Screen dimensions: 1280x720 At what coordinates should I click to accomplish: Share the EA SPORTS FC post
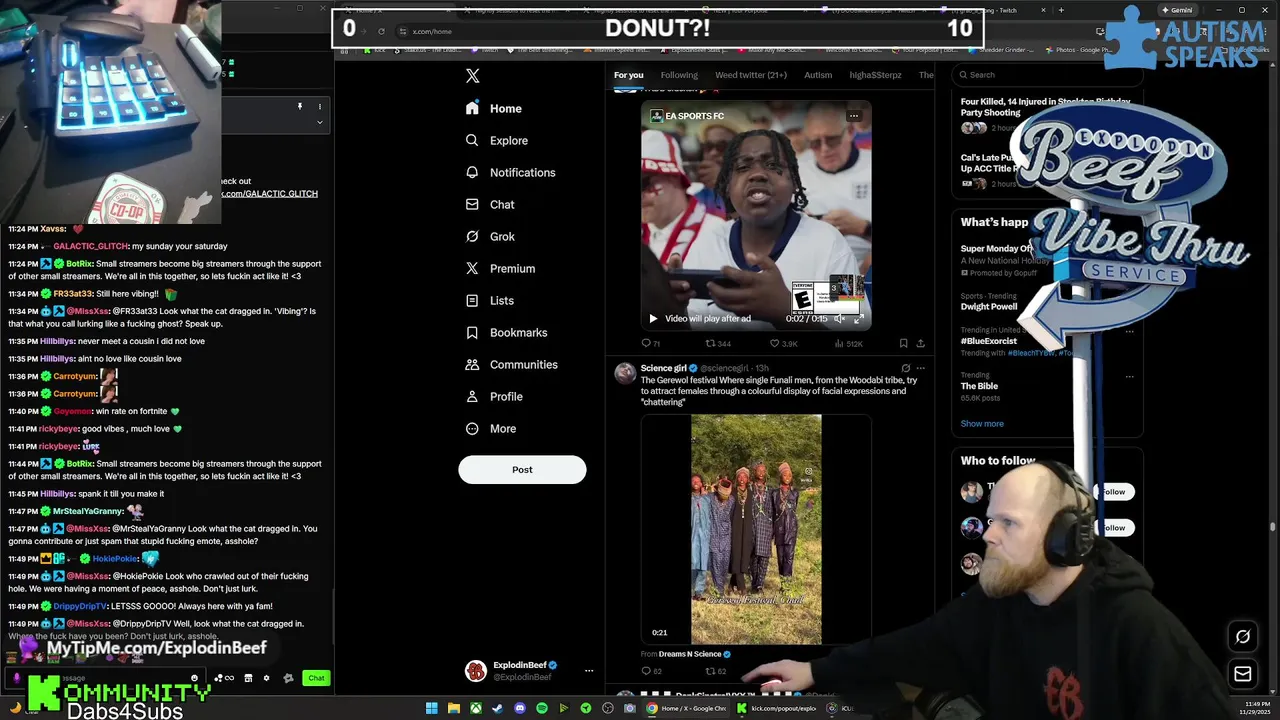(x=920, y=343)
